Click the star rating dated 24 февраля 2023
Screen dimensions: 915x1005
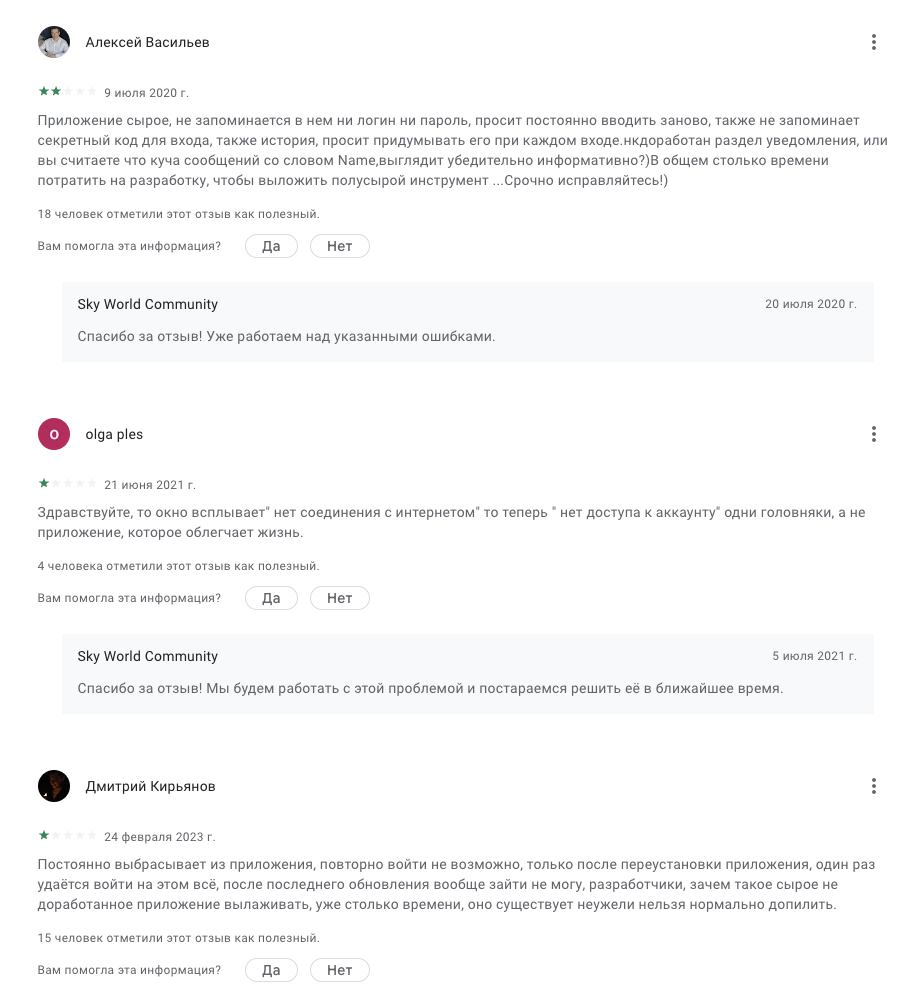coord(67,835)
